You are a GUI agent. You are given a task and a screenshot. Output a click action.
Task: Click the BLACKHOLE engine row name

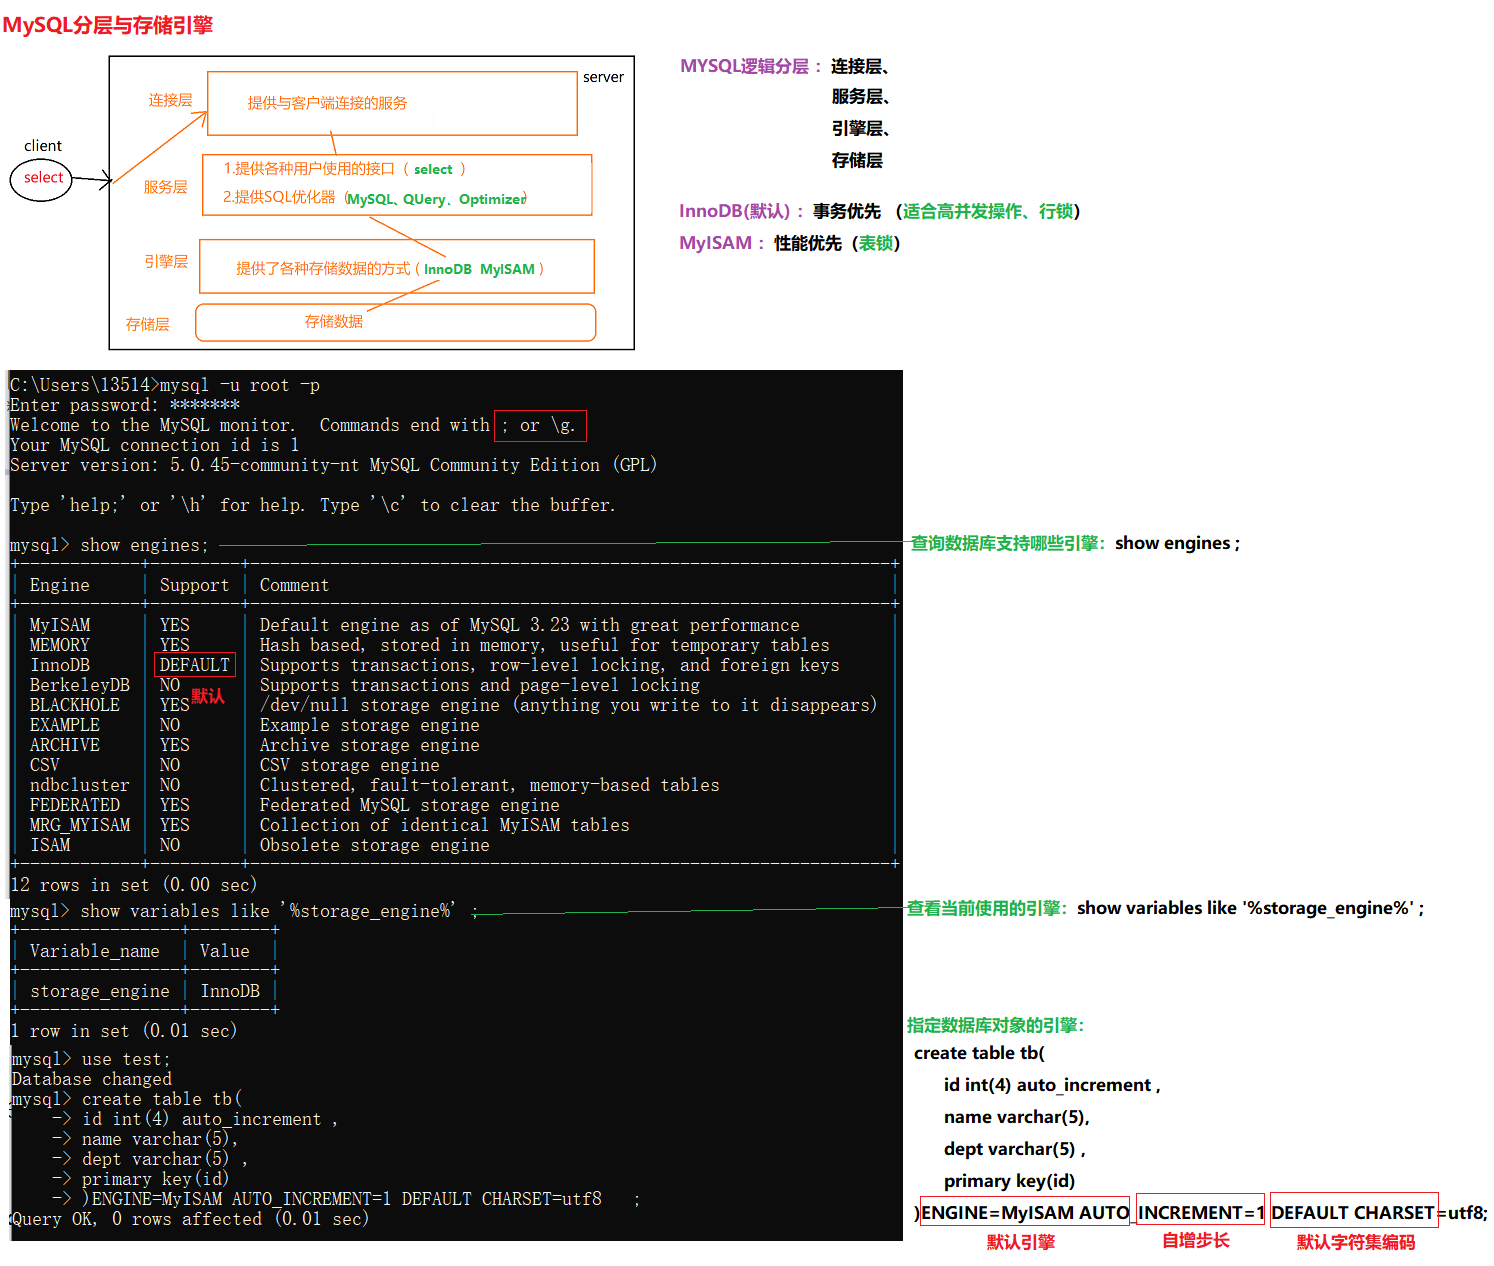coord(75,705)
